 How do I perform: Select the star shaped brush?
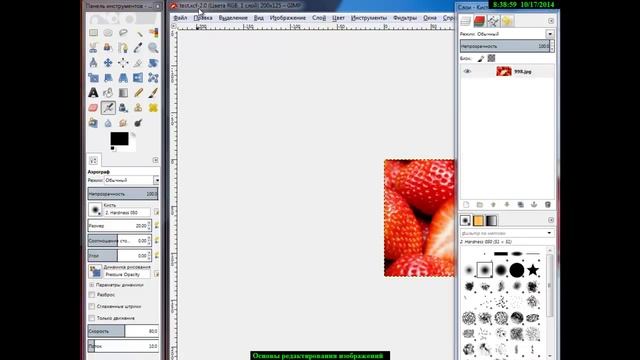pyautogui.click(x=533, y=270)
